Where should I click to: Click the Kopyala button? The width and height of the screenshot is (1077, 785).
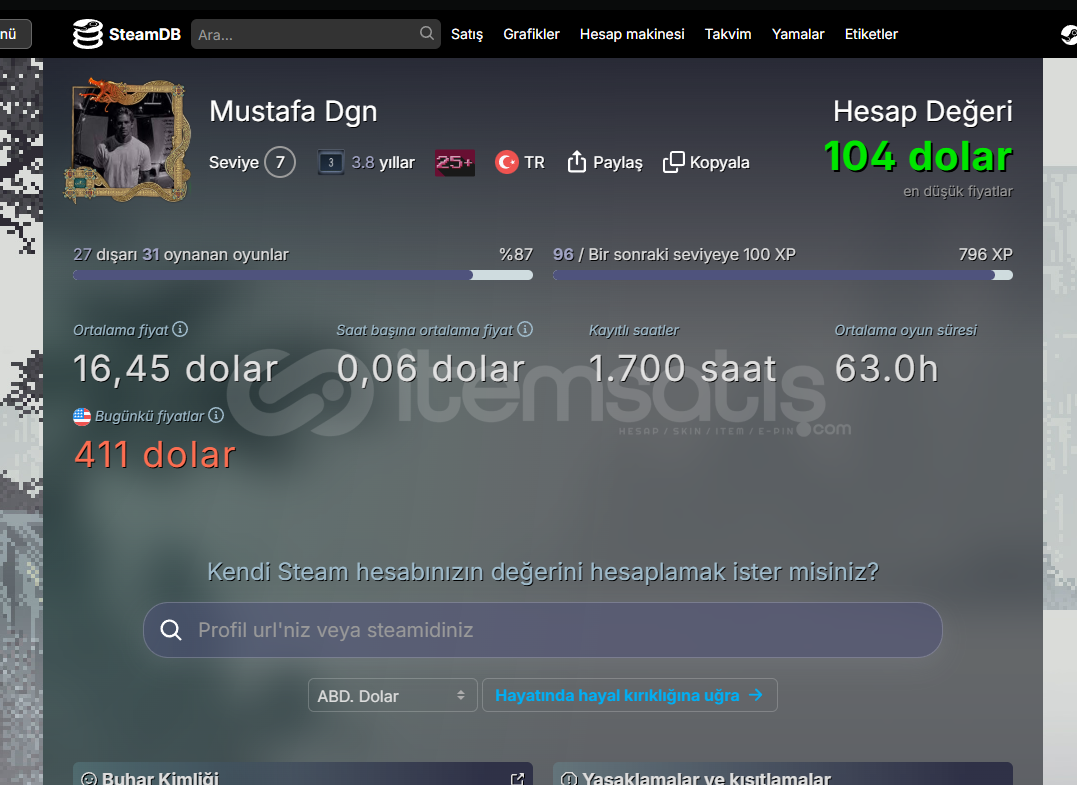(x=706, y=162)
